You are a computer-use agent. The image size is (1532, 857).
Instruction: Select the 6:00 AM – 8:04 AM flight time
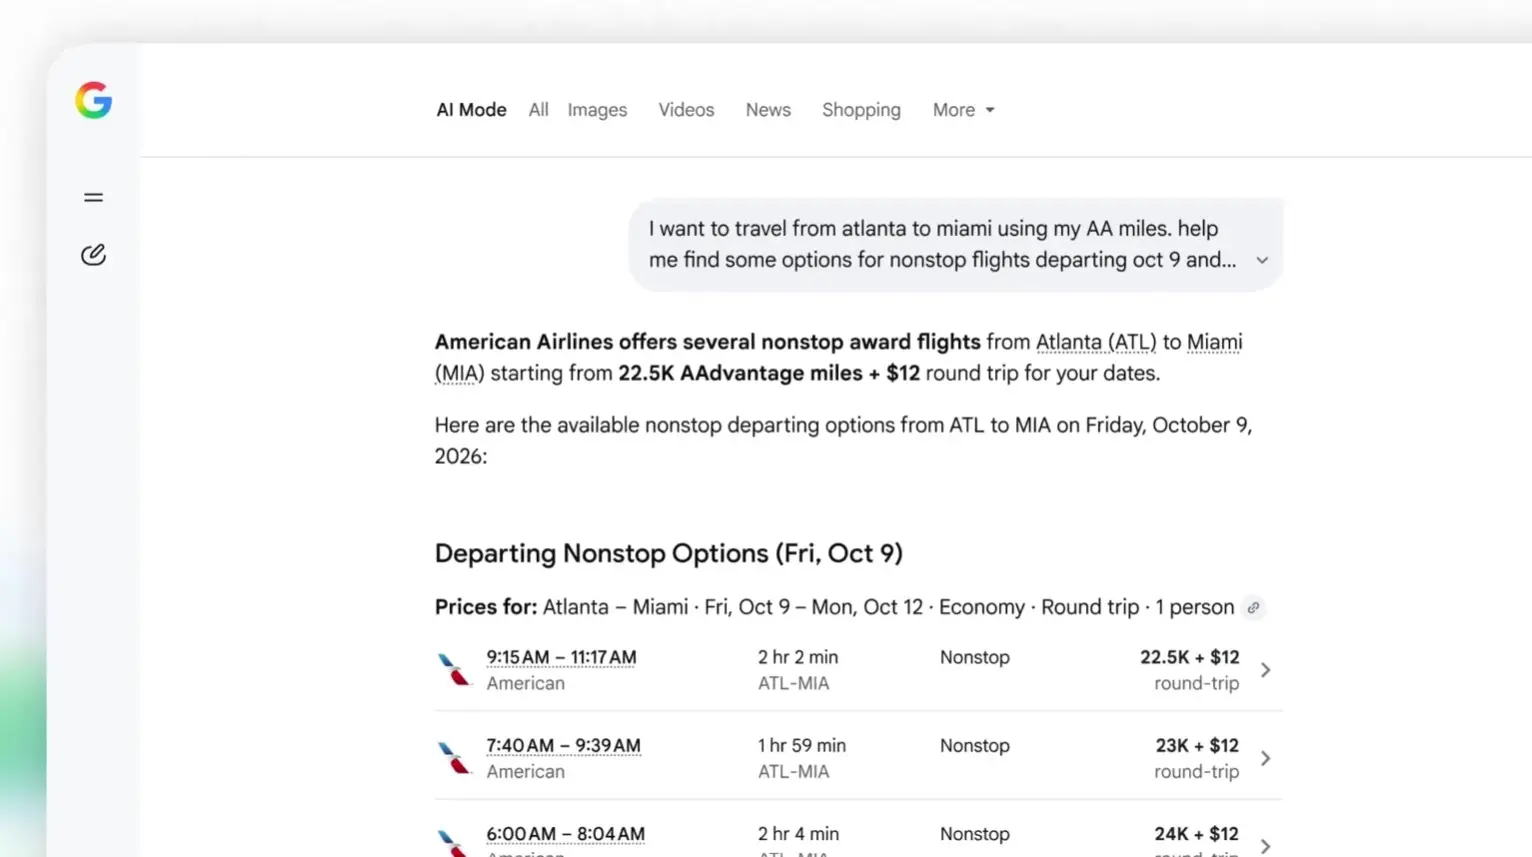(565, 833)
